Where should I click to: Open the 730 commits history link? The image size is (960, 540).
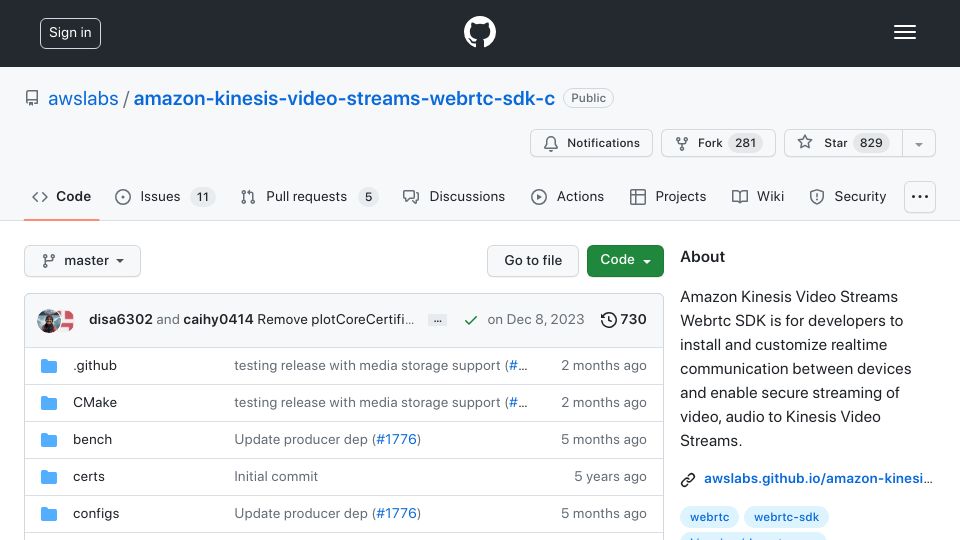[x=623, y=320]
